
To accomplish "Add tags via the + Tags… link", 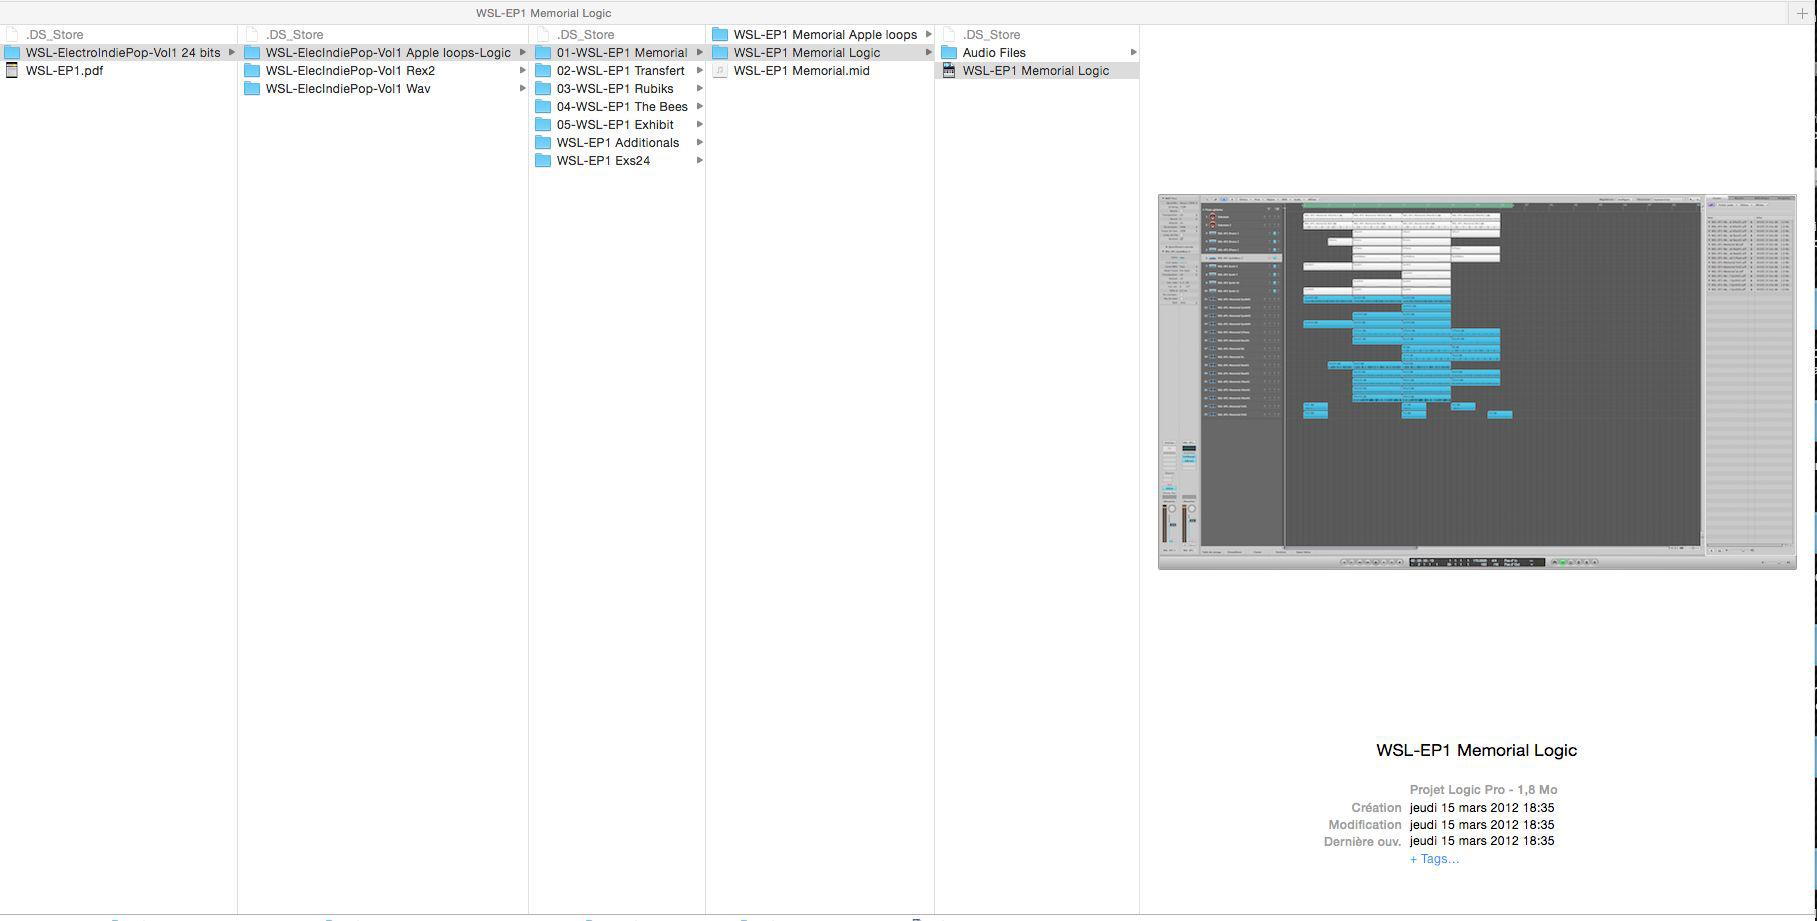I will click(1434, 858).
